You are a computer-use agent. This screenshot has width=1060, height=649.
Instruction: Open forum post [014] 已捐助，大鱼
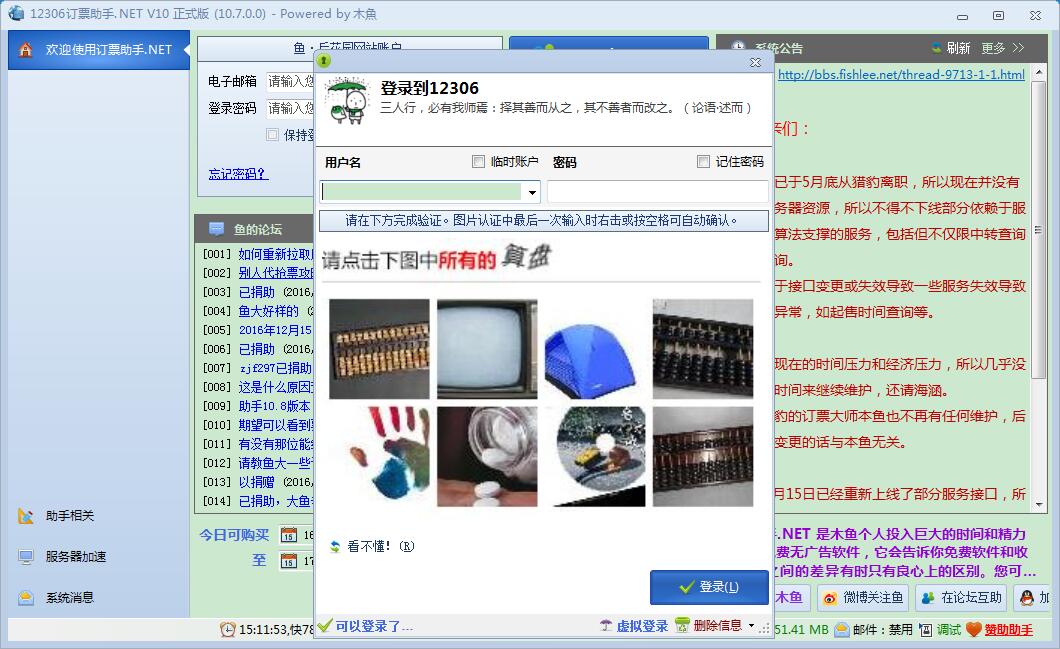[276, 501]
